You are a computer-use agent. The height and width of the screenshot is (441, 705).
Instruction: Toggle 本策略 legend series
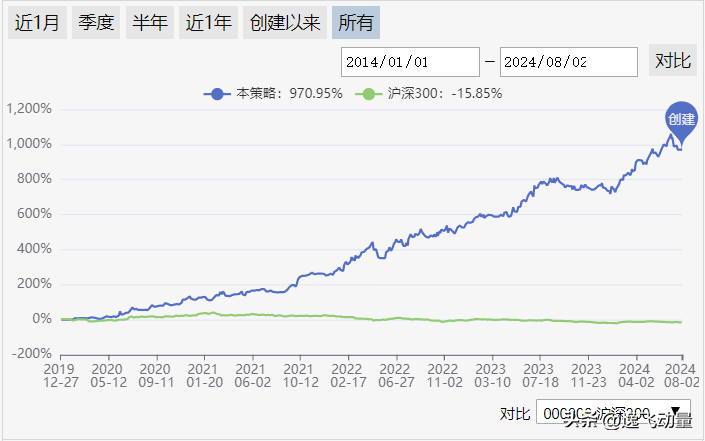pos(273,94)
